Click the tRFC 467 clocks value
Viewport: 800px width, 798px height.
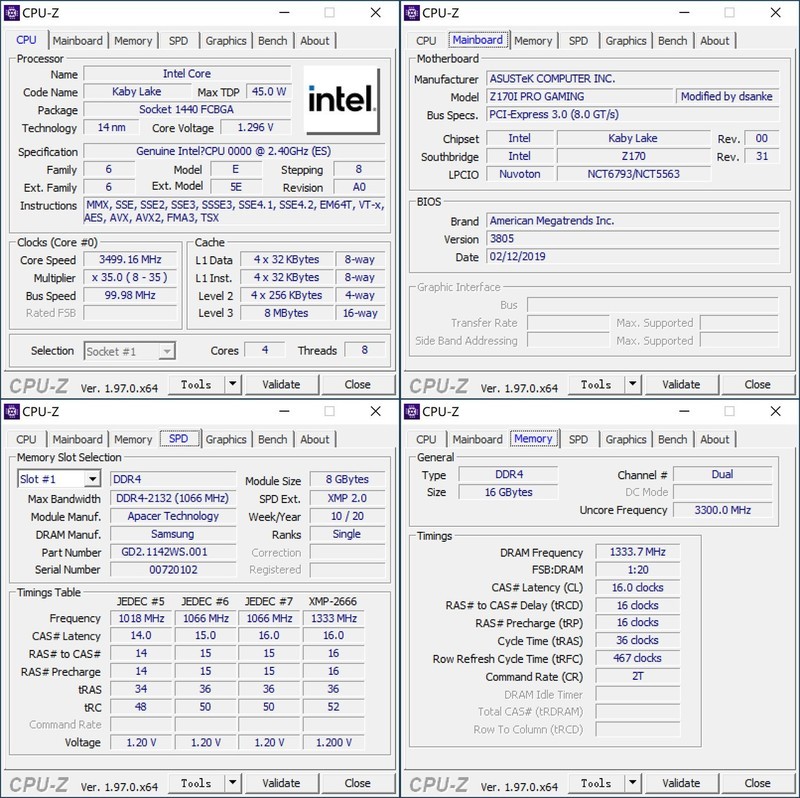(638, 658)
